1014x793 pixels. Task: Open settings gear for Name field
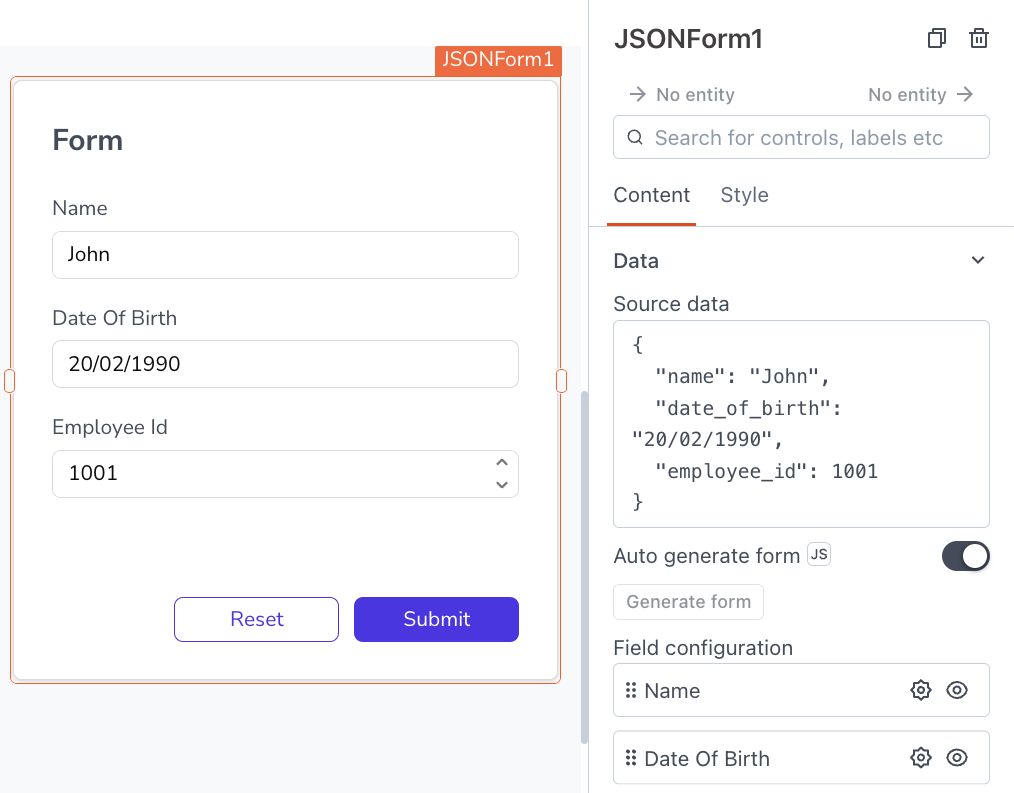click(x=920, y=690)
